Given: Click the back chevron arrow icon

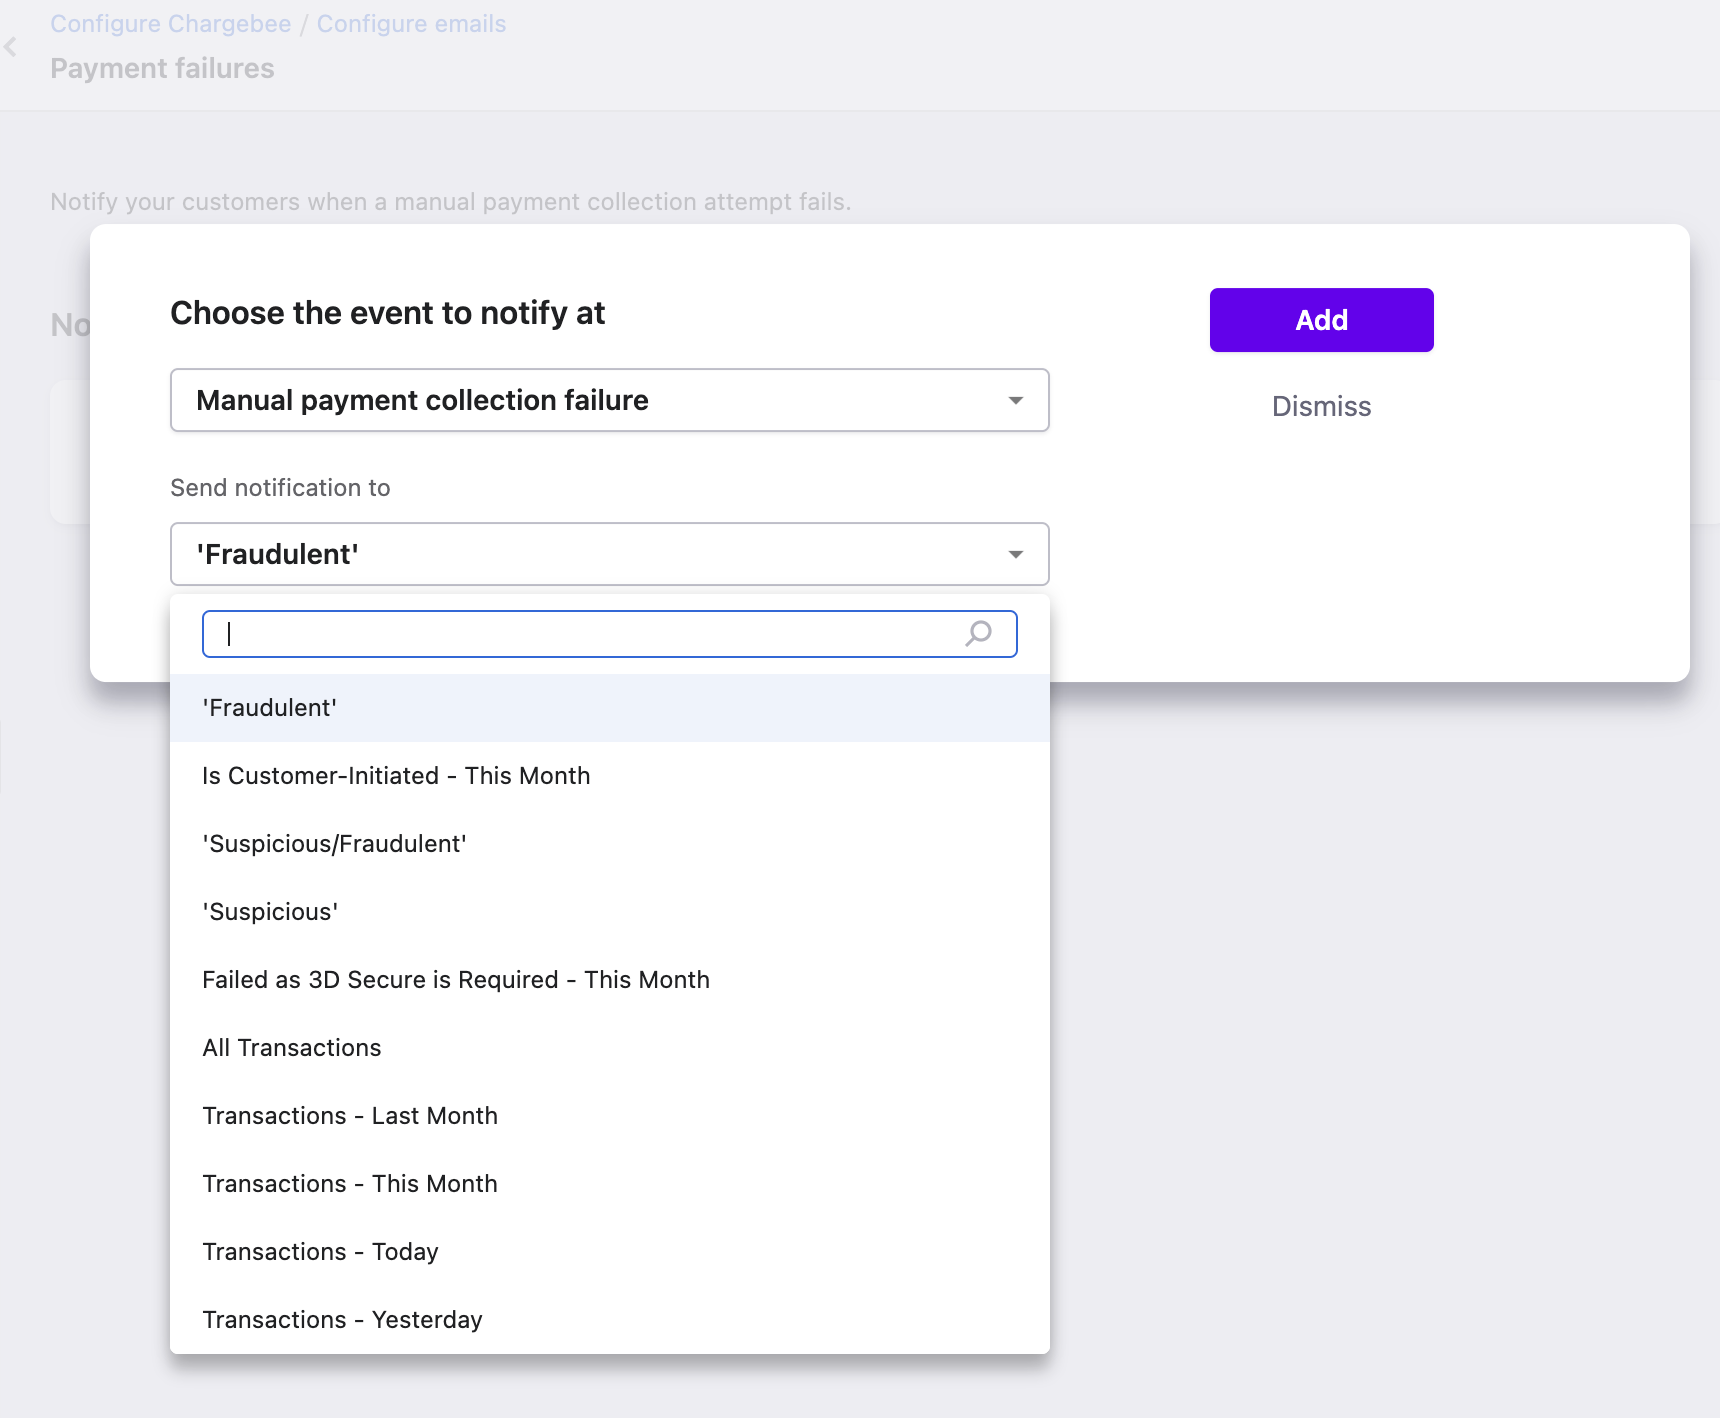Looking at the screenshot, I should [11, 47].
